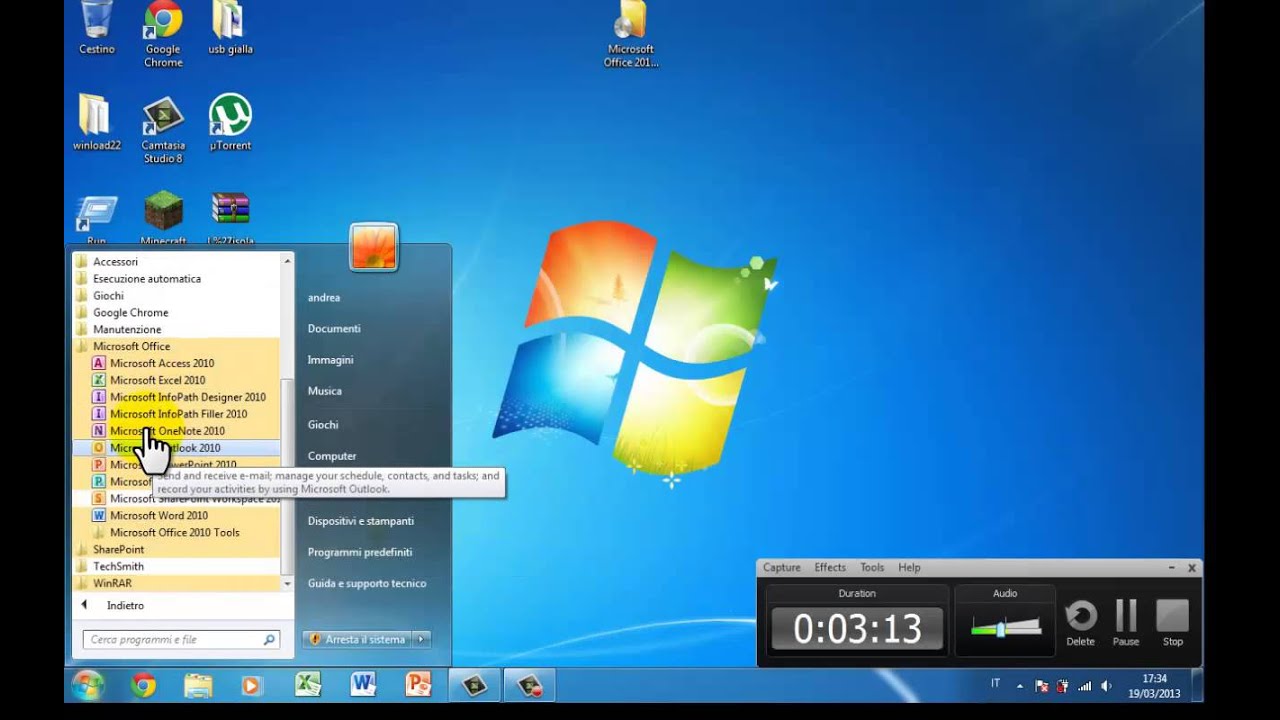Screen dimensions: 1280x720
Task: Open Documenti from Start menu right pane
Action: click(x=334, y=328)
